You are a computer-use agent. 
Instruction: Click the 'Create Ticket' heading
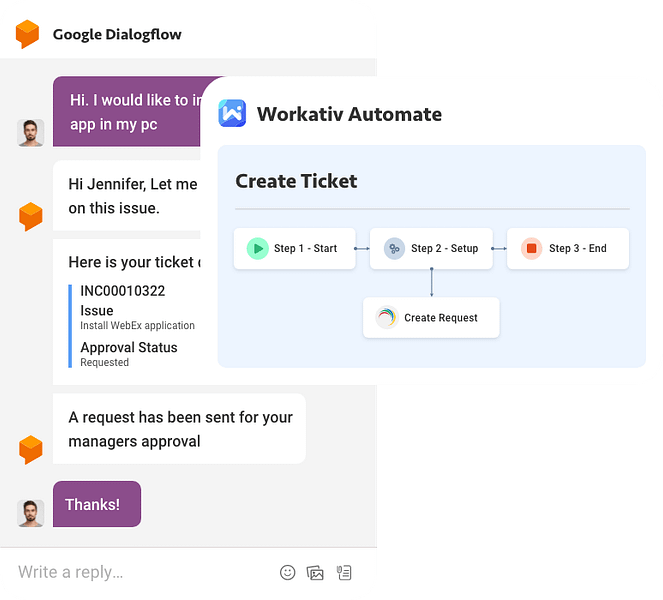click(296, 181)
